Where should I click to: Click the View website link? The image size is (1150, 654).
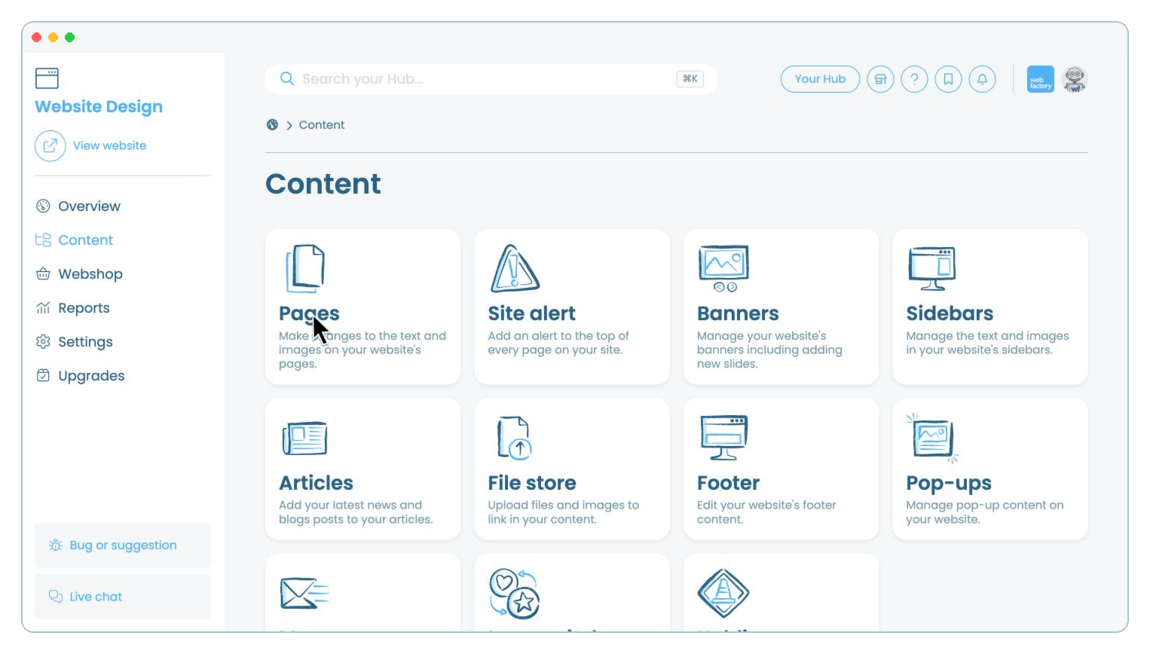click(109, 146)
